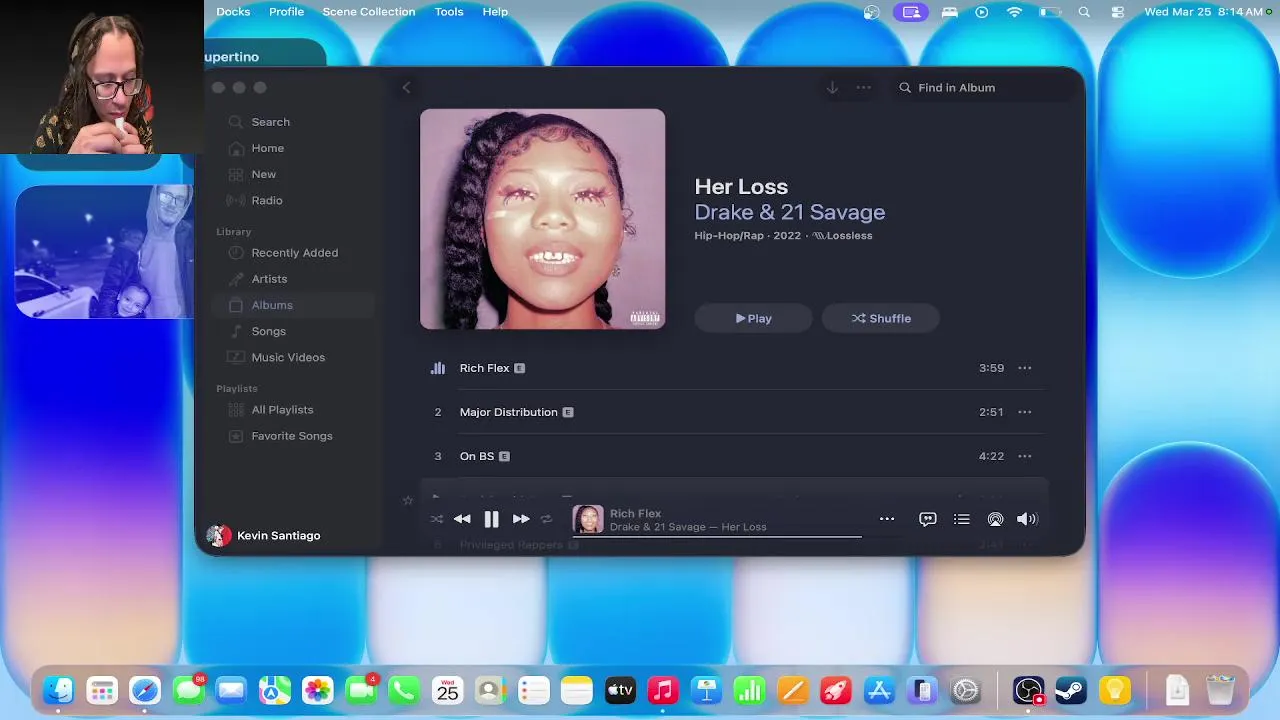Screen dimensions: 1280x720
Task: Open Keynote from the dock
Action: pyautogui.click(x=707, y=690)
